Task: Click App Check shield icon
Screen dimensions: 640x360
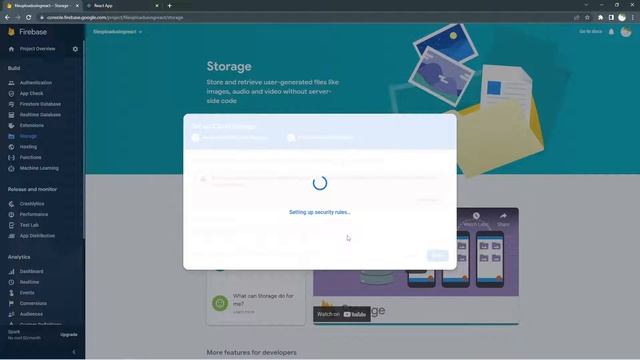Action: 11,93
